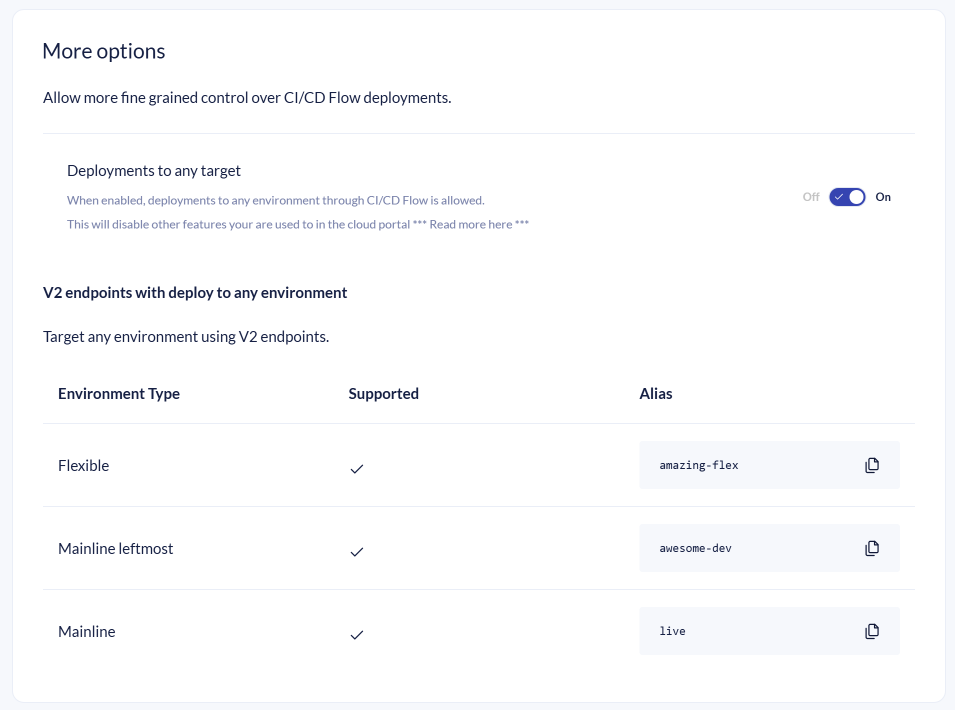Screen dimensions: 955x710
Task: Click the More options heading
Action: pos(103,51)
